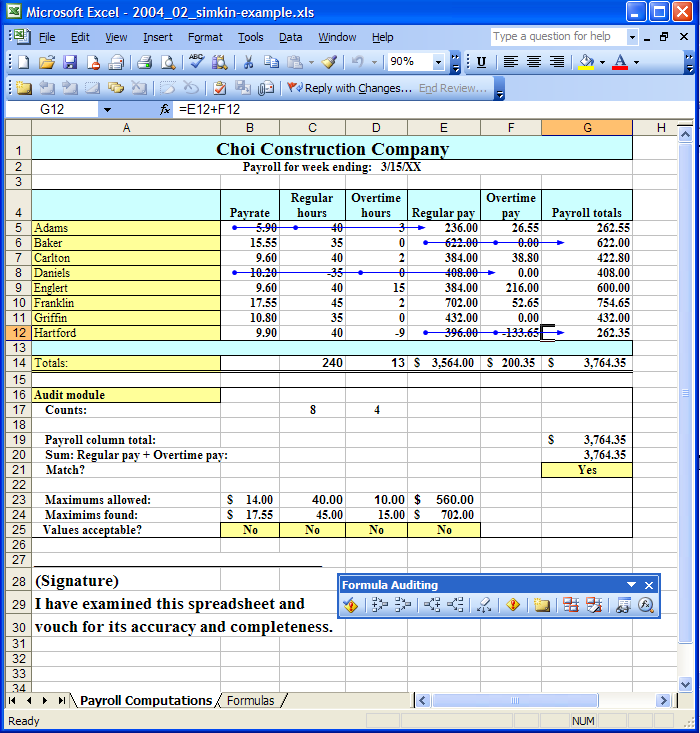Click the Error Checking icon in Formula Auditing
The width and height of the screenshot is (700, 733).
(x=351, y=605)
